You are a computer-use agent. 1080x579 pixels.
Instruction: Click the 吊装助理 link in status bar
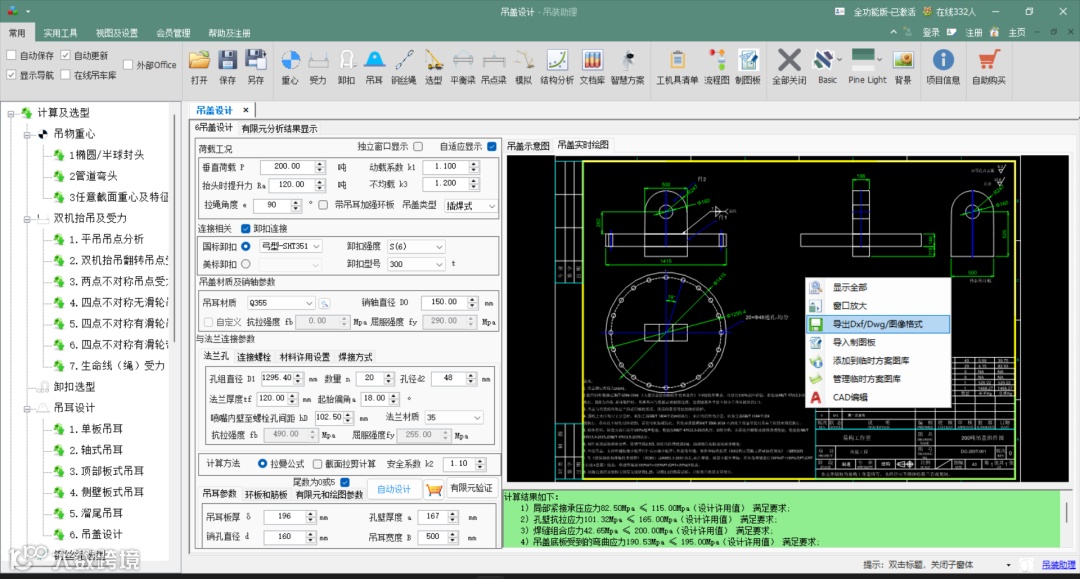[1058, 565]
